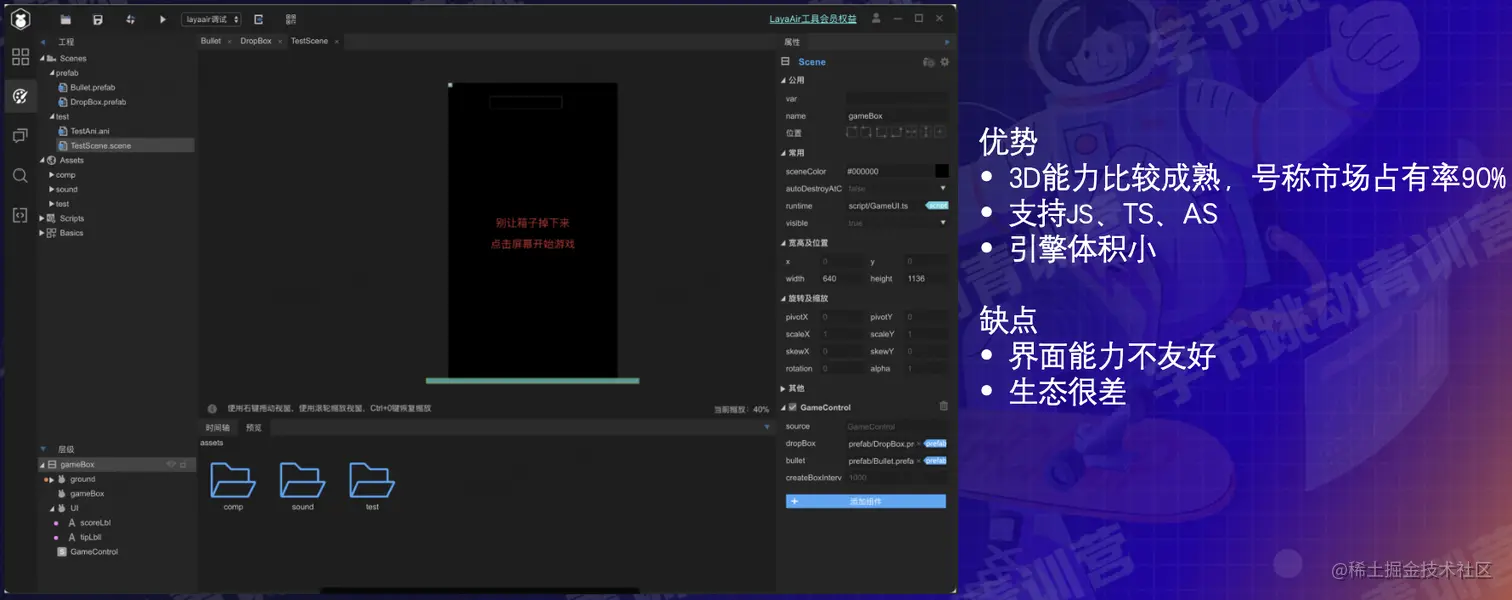Collapse the Scenes tree node

point(43,58)
